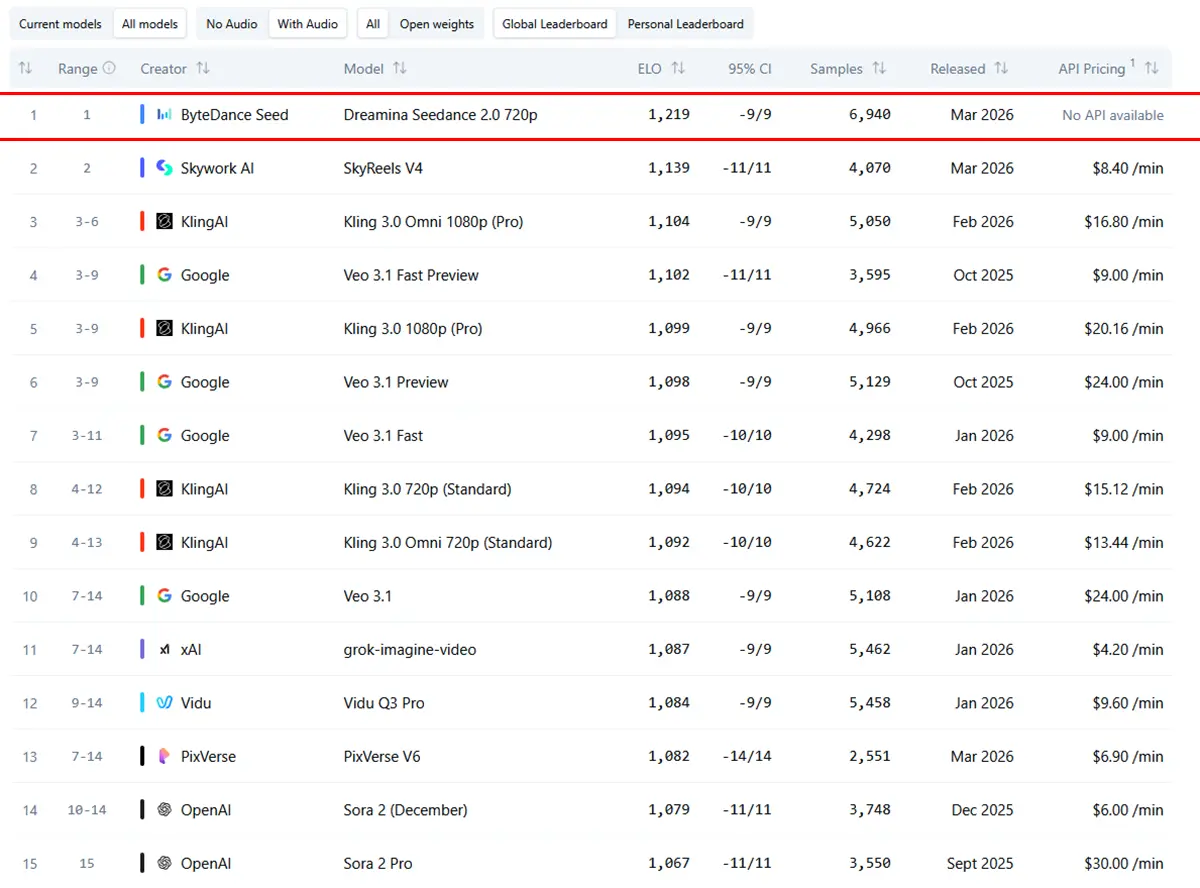Viewport: 1200px width, 888px height.
Task: Click the Skywork AI logo icon
Action: [x=165, y=168]
